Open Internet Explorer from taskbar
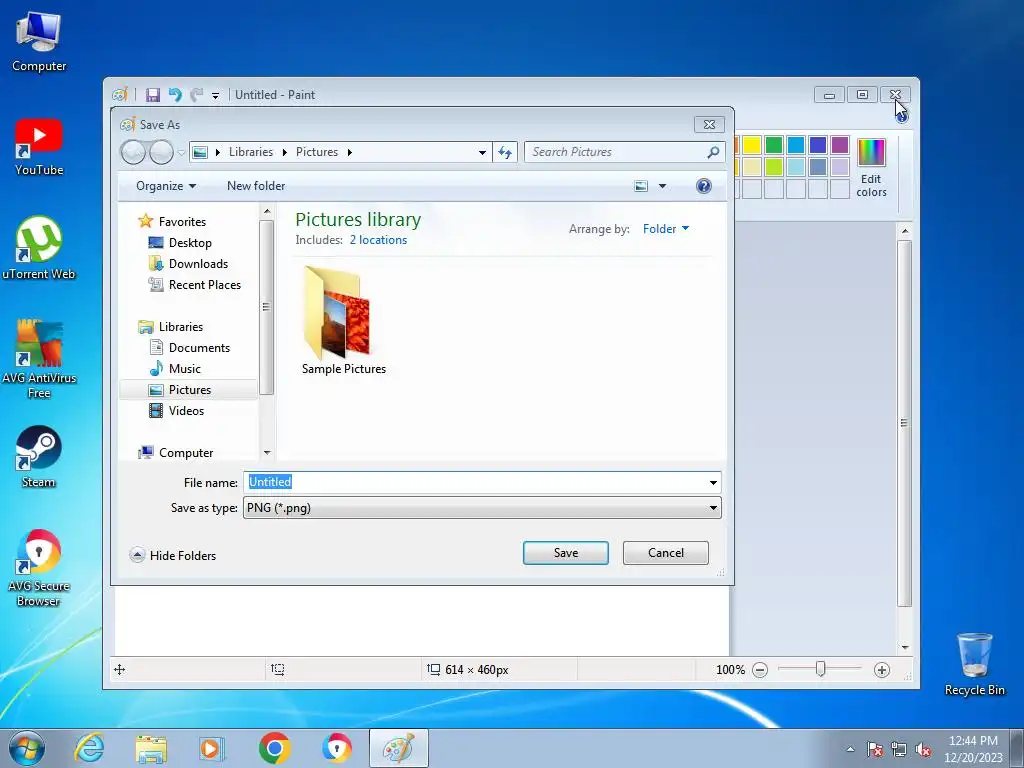Viewport: 1024px width, 768px height. click(89, 748)
